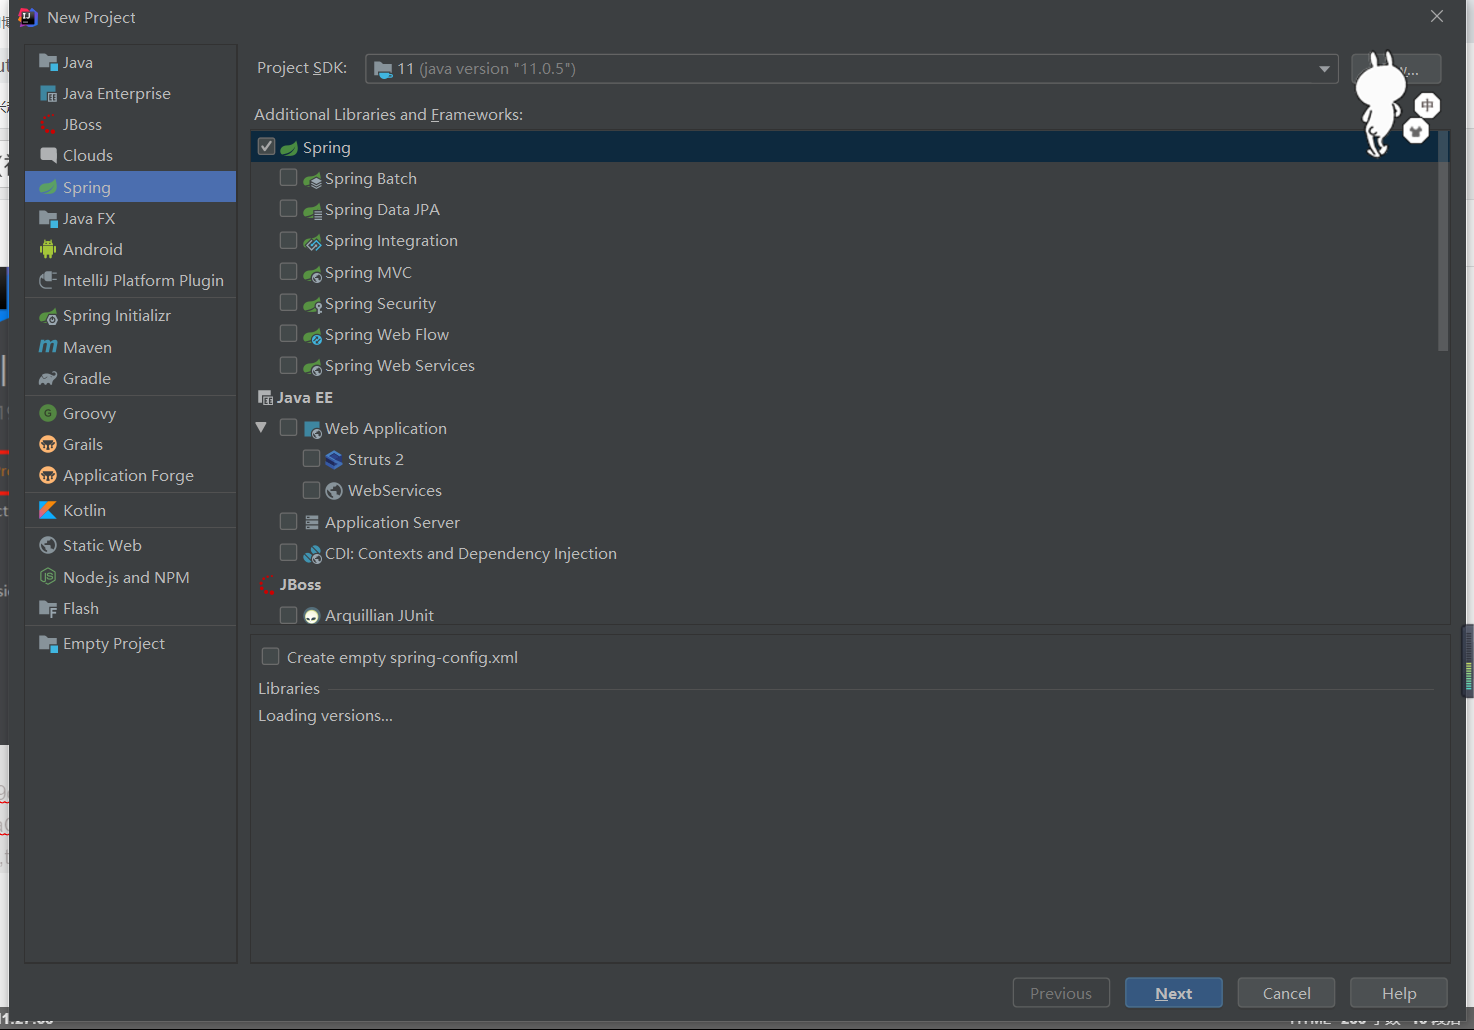Click the Java FX folder icon
The height and width of the screenshot is (1030, 1474).
point(48,218)
